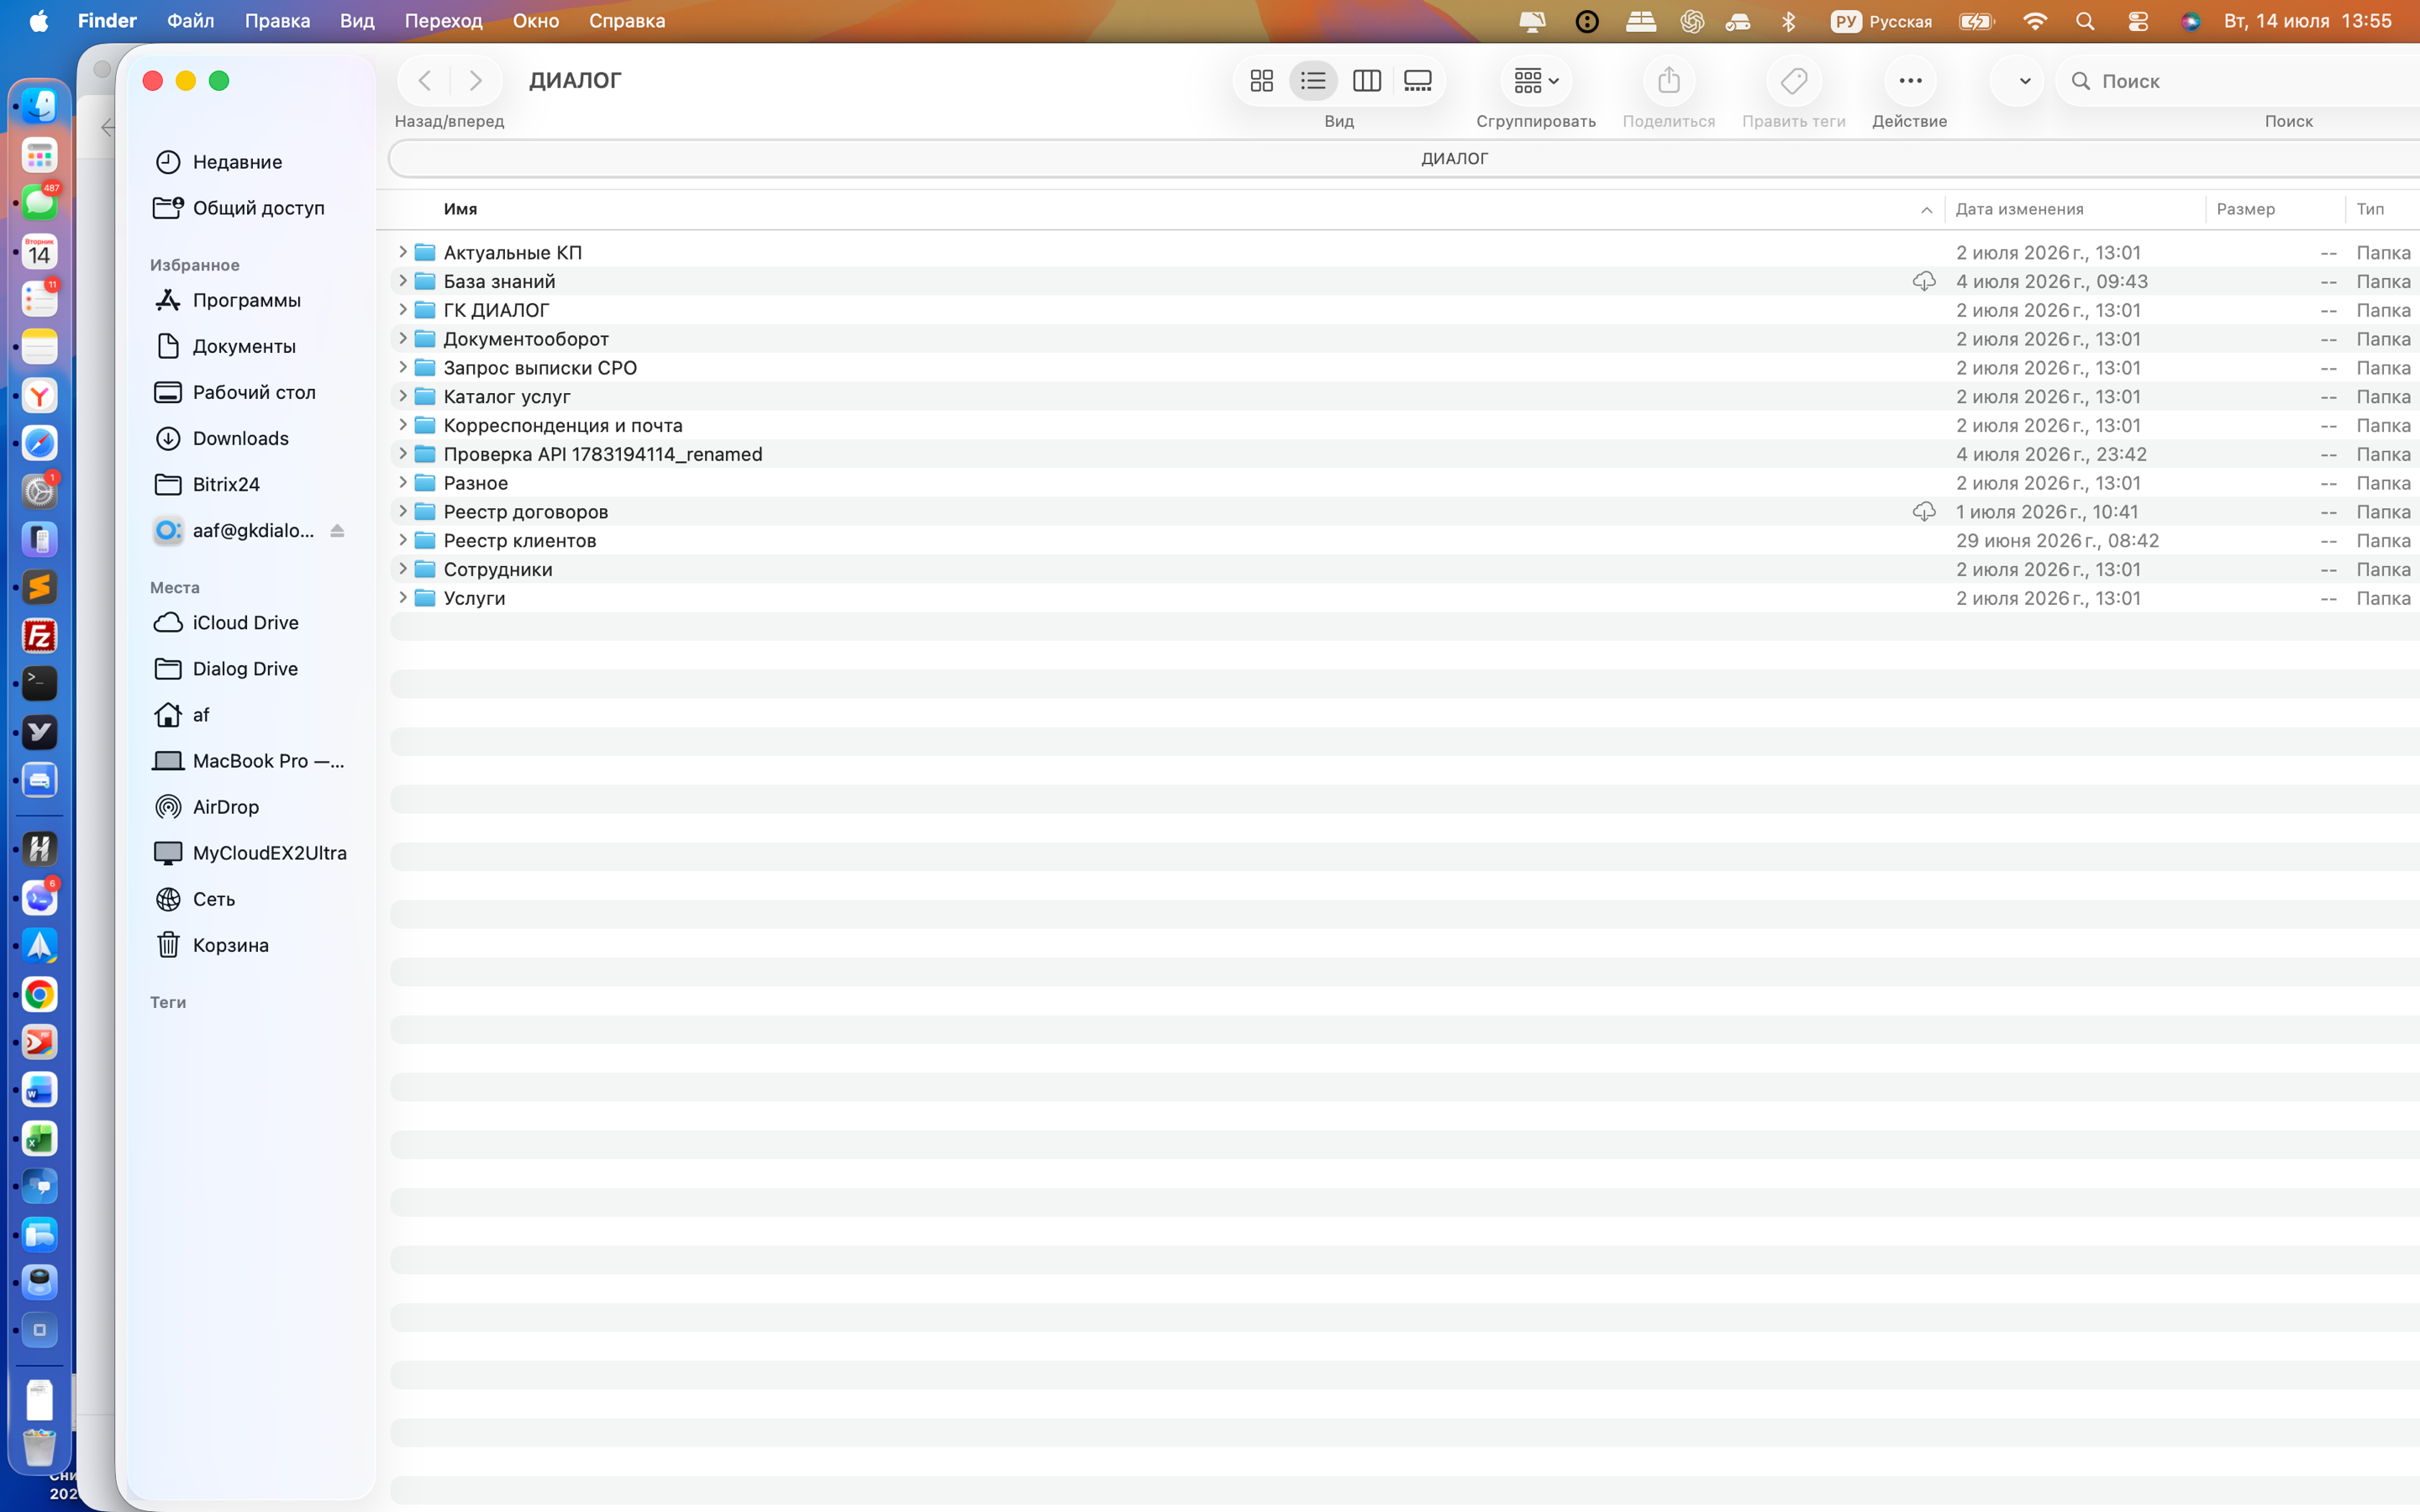Open the Group by dropdown

[1536, 81]
